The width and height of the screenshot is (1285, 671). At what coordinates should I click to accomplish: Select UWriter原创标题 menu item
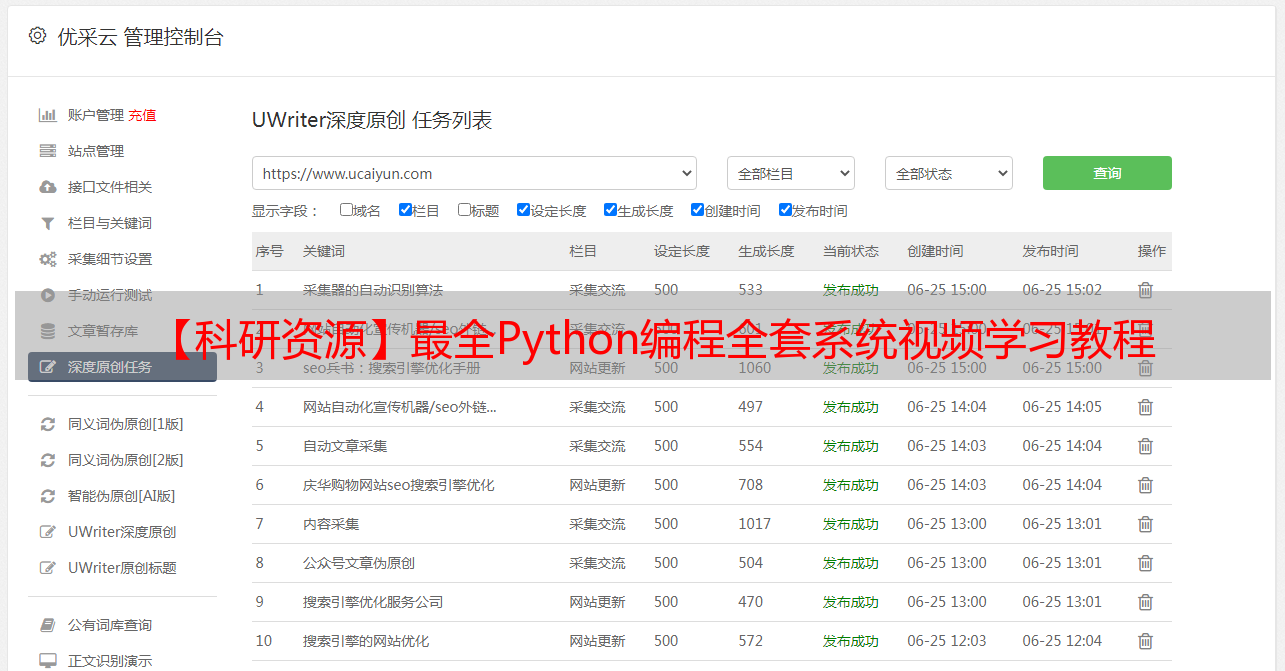coord(122,568)
